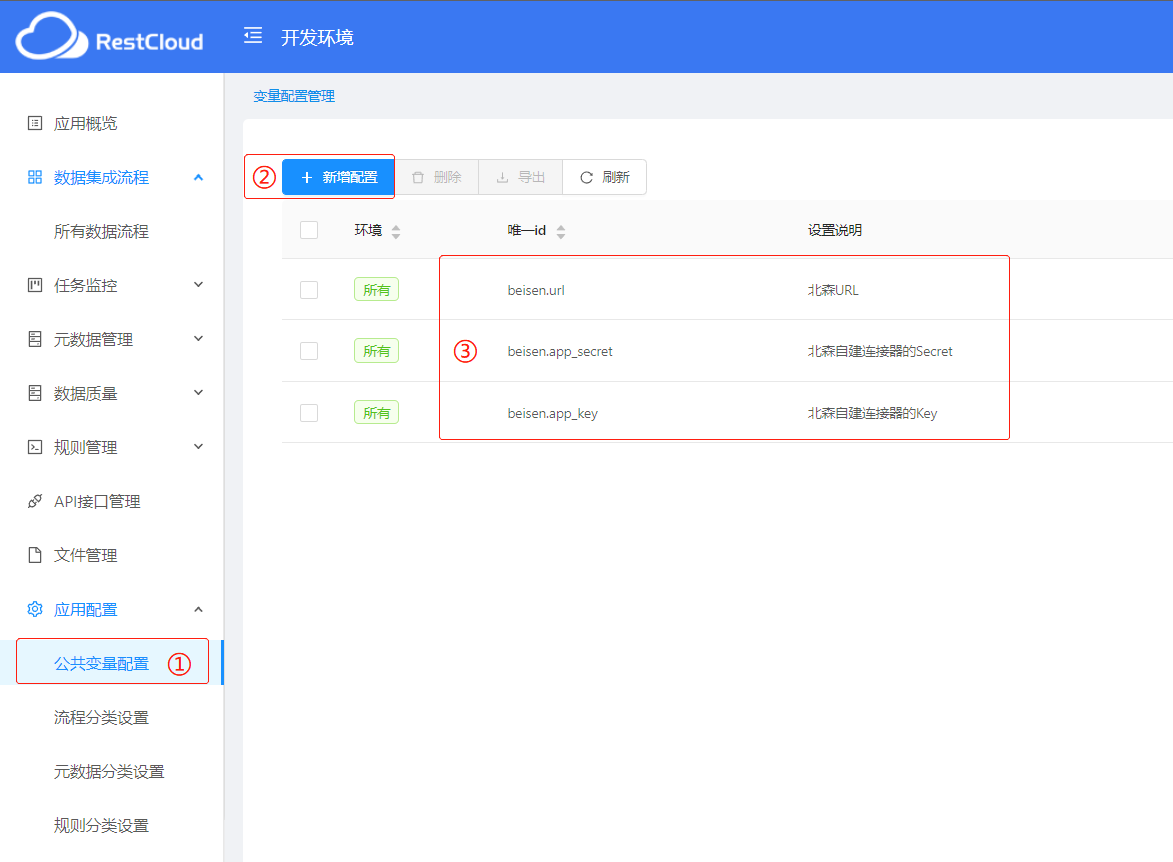
Task: Expand the 元数据管理 menu chevron
Action: pos(198,339)
